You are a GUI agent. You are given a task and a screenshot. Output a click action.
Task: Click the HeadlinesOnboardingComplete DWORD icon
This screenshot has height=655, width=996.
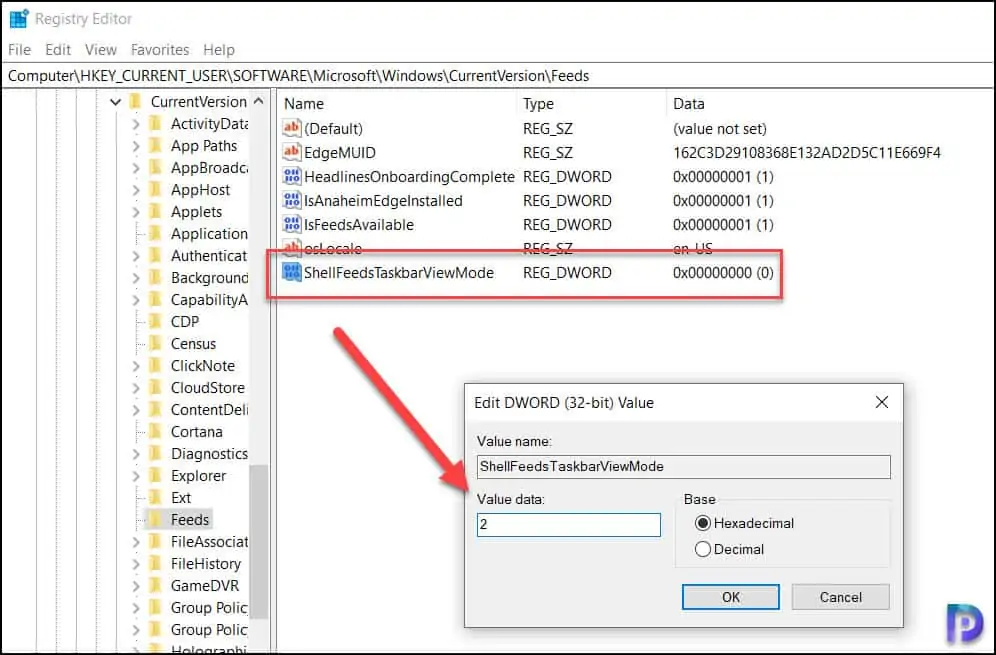click(292, 177)
